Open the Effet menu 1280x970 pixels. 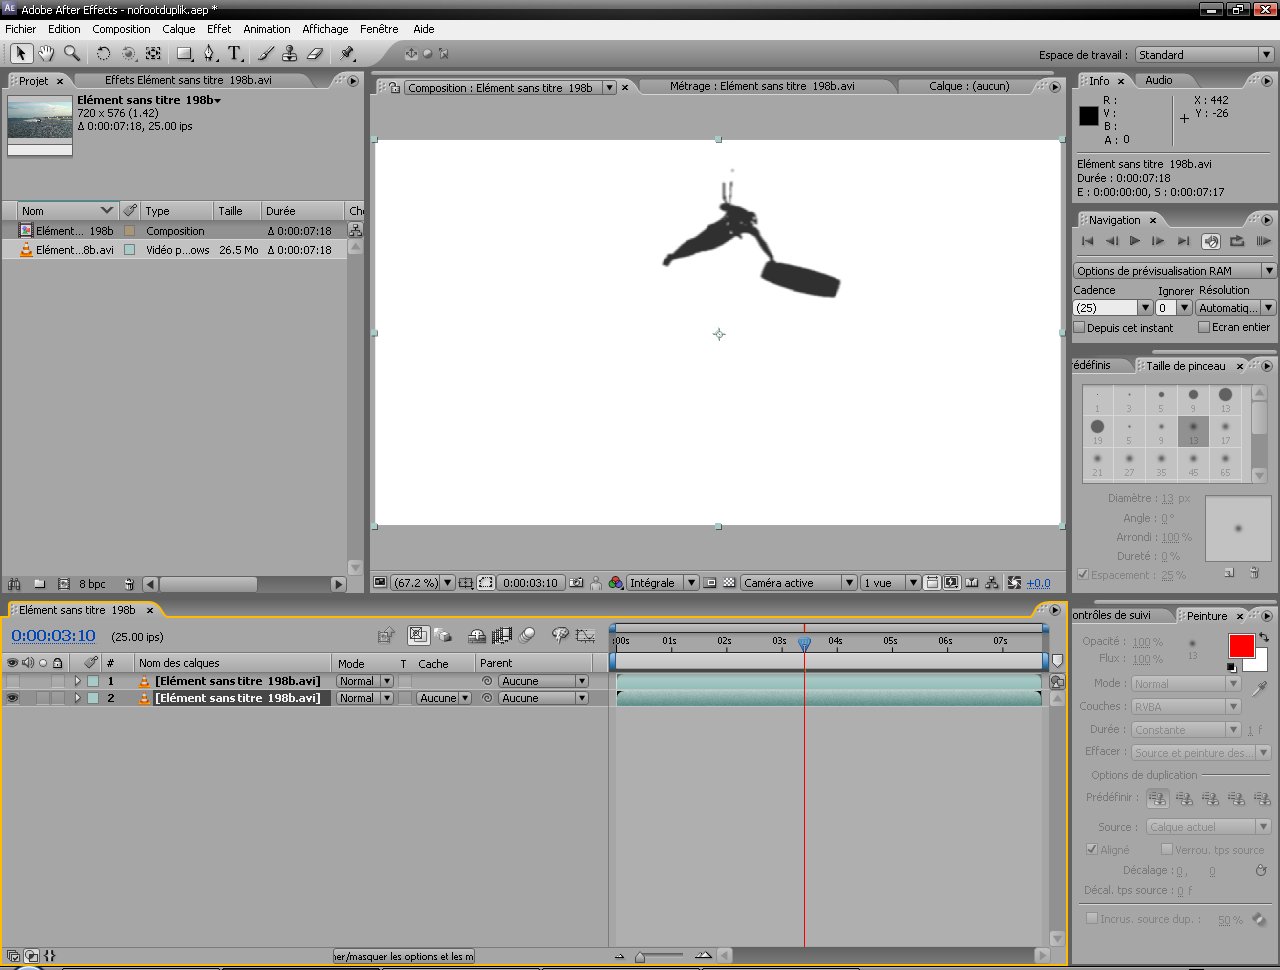coord(219,29)
